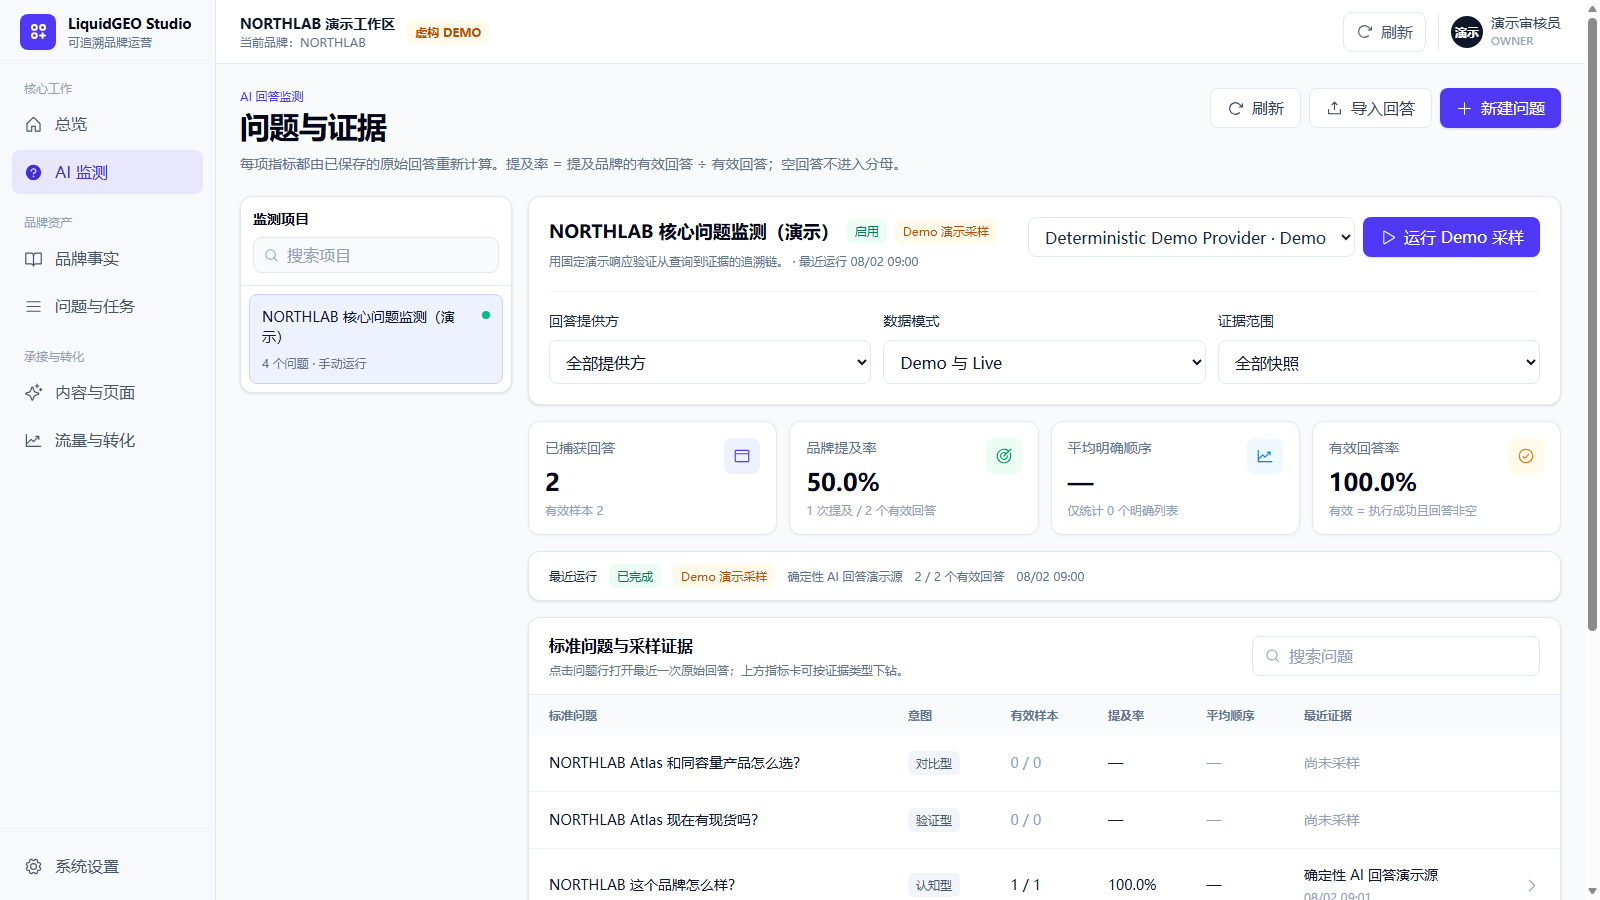Click the 对比型 intent tag
Image resolution: width=1600 pixels, height=900 pixels.
tap(934, 764)
